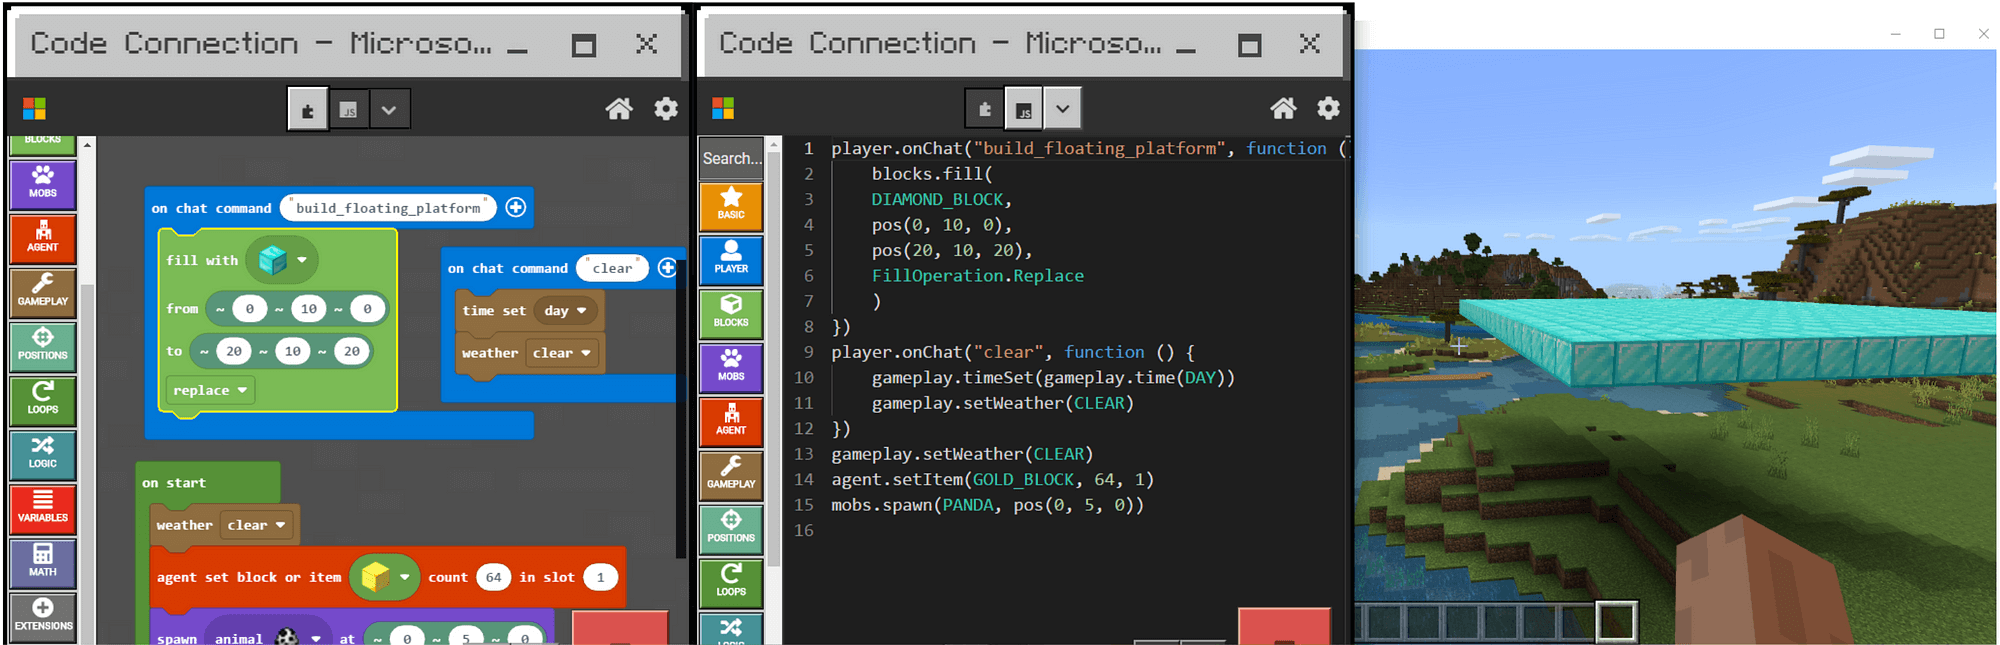Edit build_floating_platform command name field

(x=388, y=208)
